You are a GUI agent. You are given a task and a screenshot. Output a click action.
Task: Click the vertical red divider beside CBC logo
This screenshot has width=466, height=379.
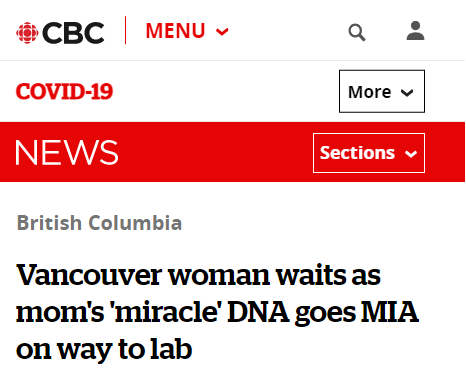click(126, 30)
